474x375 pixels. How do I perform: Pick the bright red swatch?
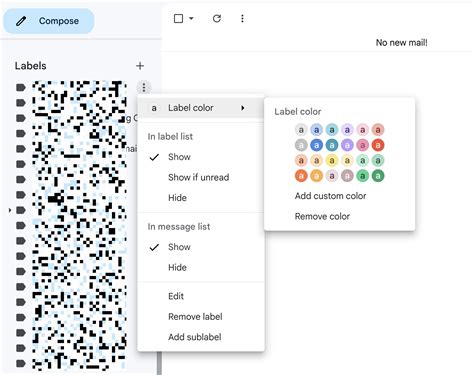[378, 145]
